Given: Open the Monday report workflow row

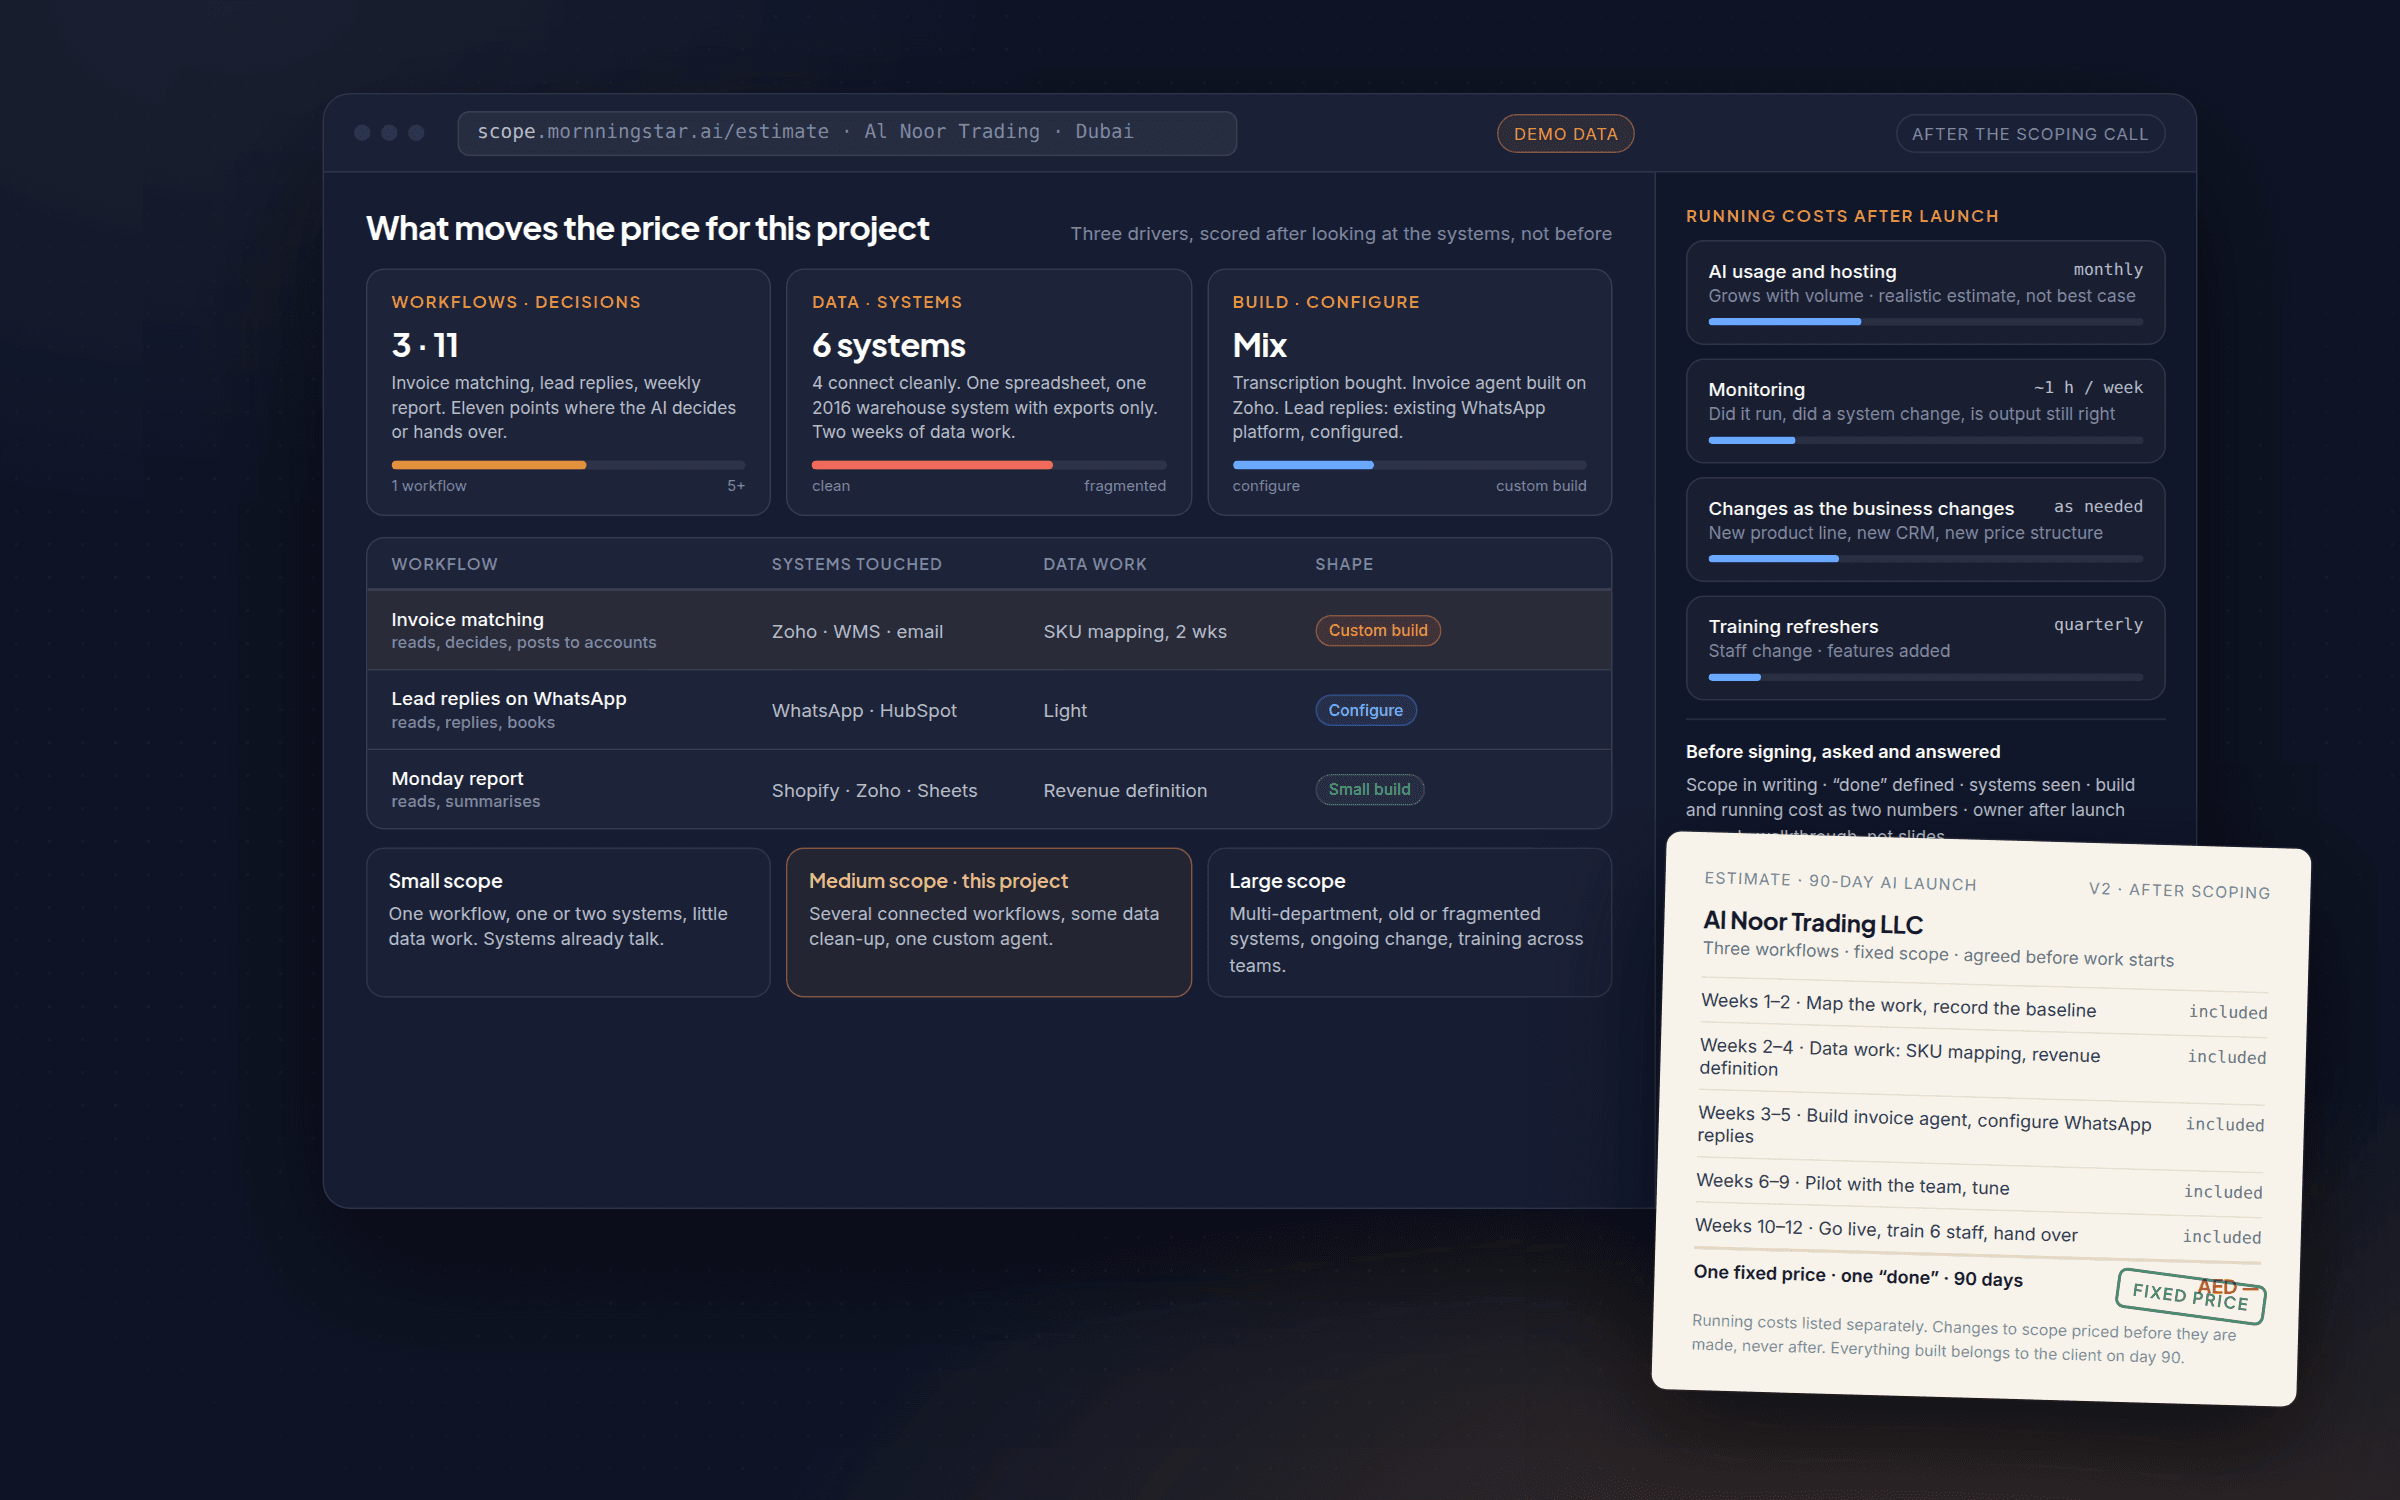Looking at the screenshot, I should (x=988, y=790).
